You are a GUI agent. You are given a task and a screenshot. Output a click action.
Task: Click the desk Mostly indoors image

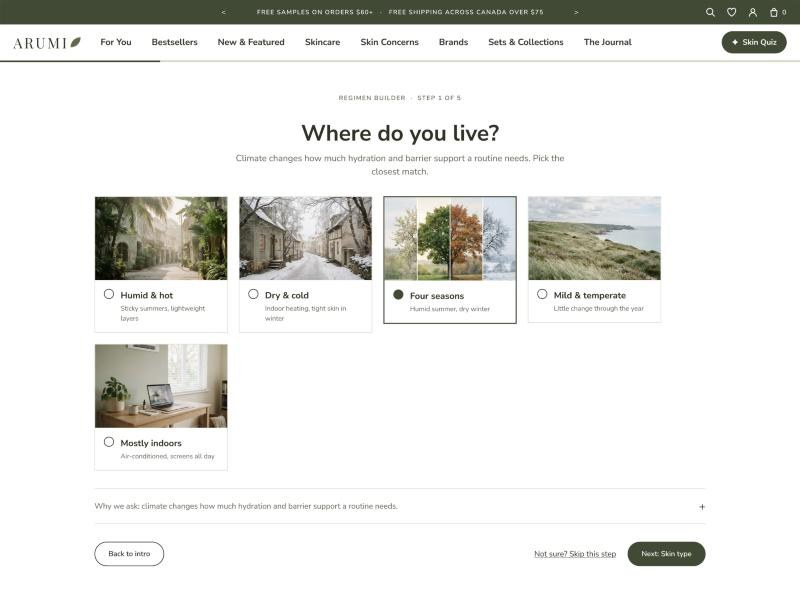(161, 386)
